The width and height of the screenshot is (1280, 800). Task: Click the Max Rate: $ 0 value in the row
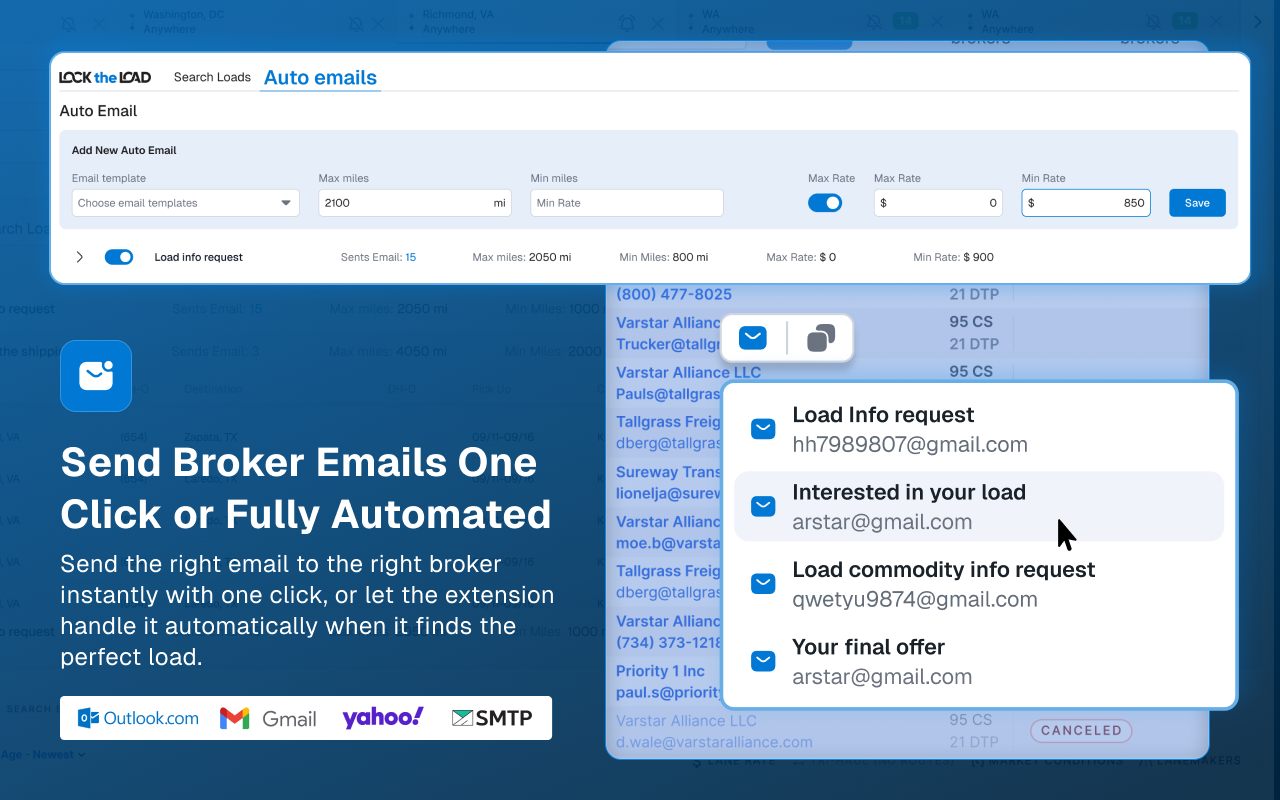(801, 257)
